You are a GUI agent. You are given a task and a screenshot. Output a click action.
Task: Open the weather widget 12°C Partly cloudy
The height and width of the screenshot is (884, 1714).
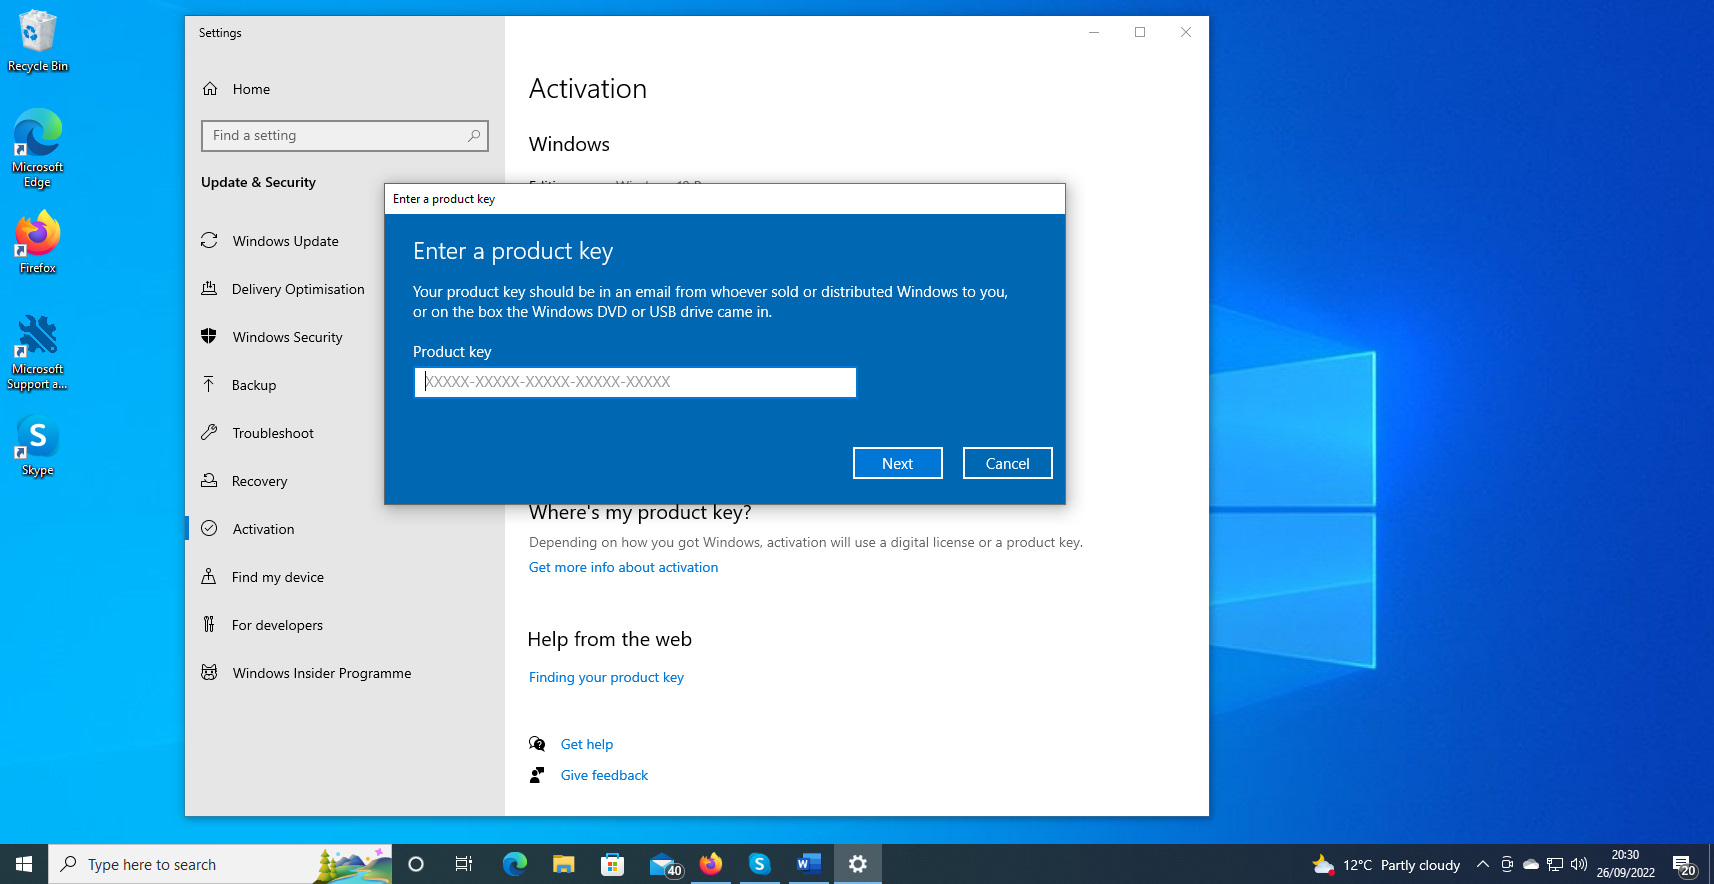click(x=1386, y=865)
